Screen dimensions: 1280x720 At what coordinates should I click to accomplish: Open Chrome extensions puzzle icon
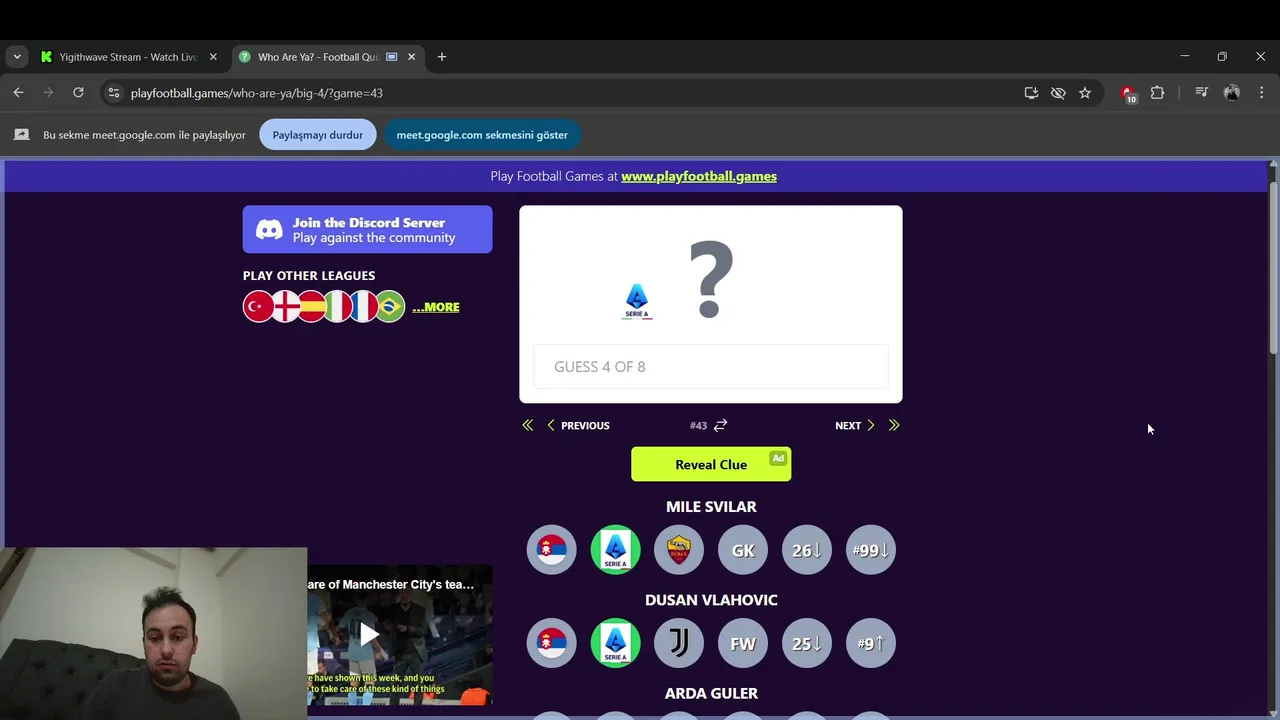click(x=1157, y=93)
